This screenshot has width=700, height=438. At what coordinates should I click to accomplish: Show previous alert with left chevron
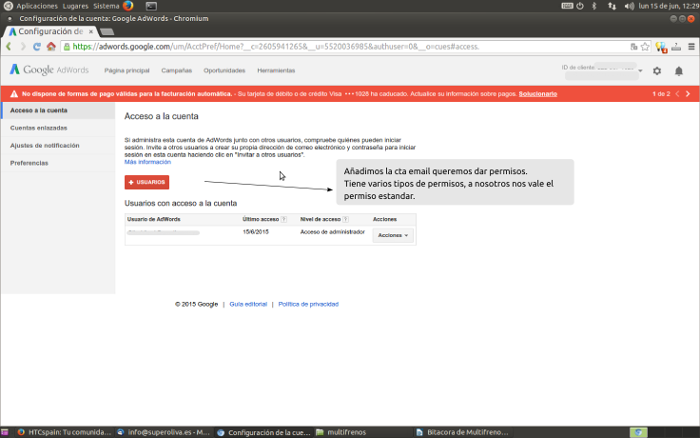677,94
